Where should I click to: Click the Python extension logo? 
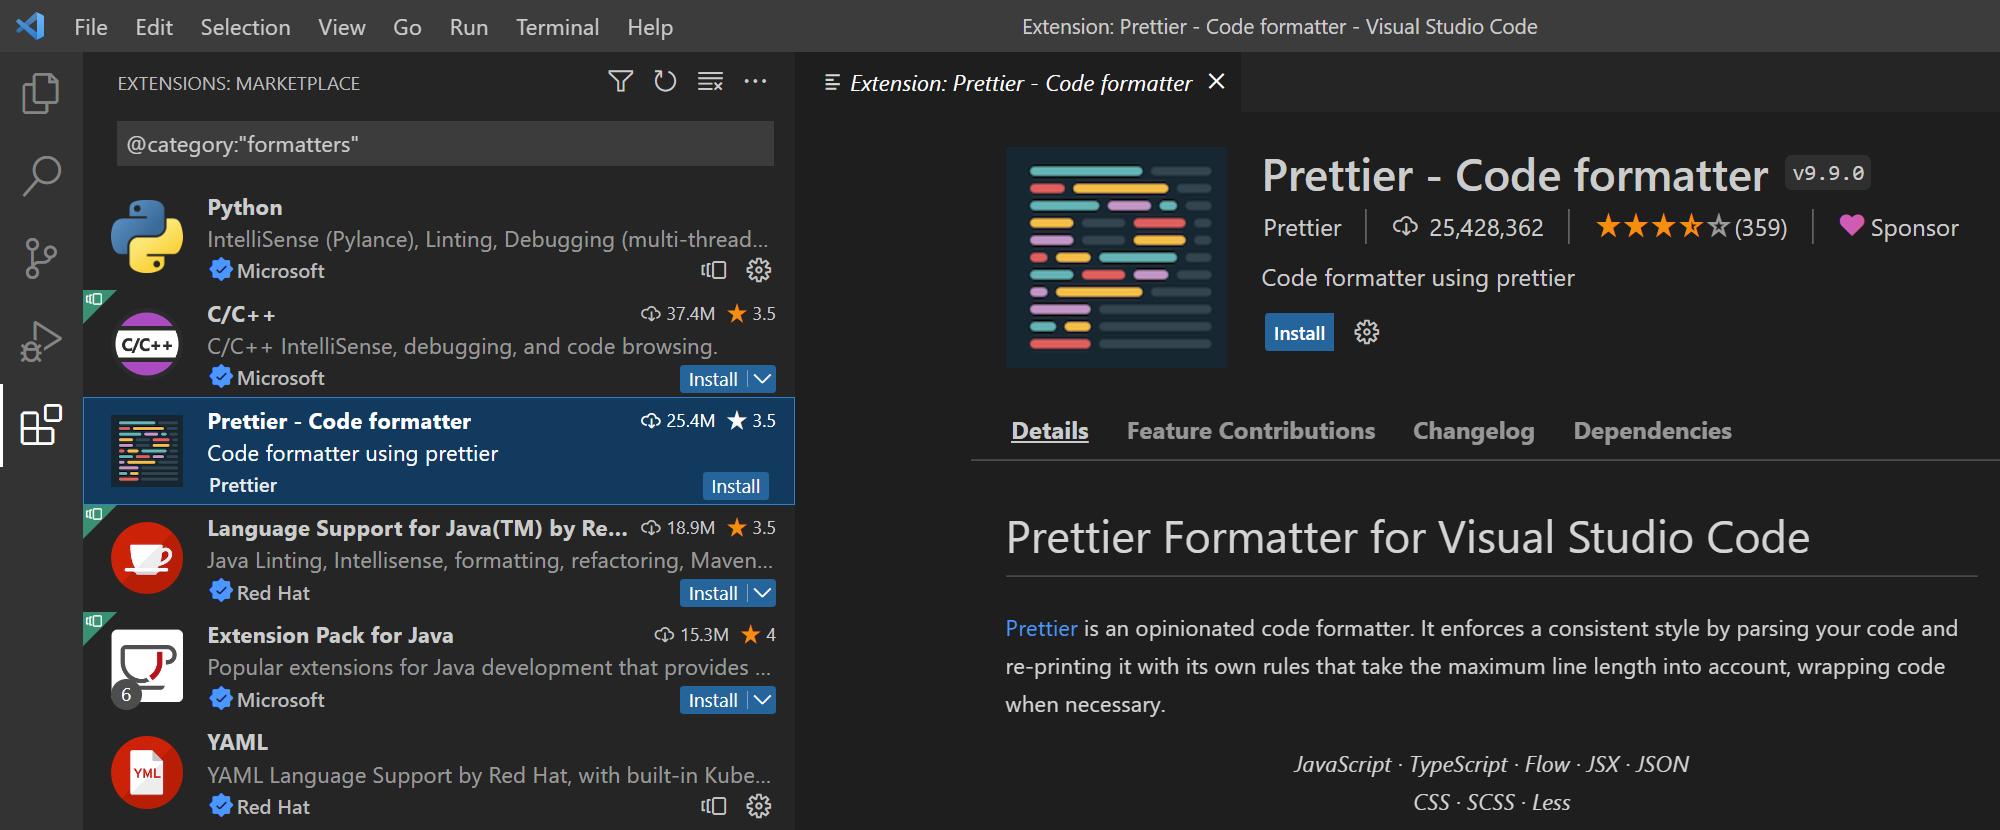(x=147, y=237)
